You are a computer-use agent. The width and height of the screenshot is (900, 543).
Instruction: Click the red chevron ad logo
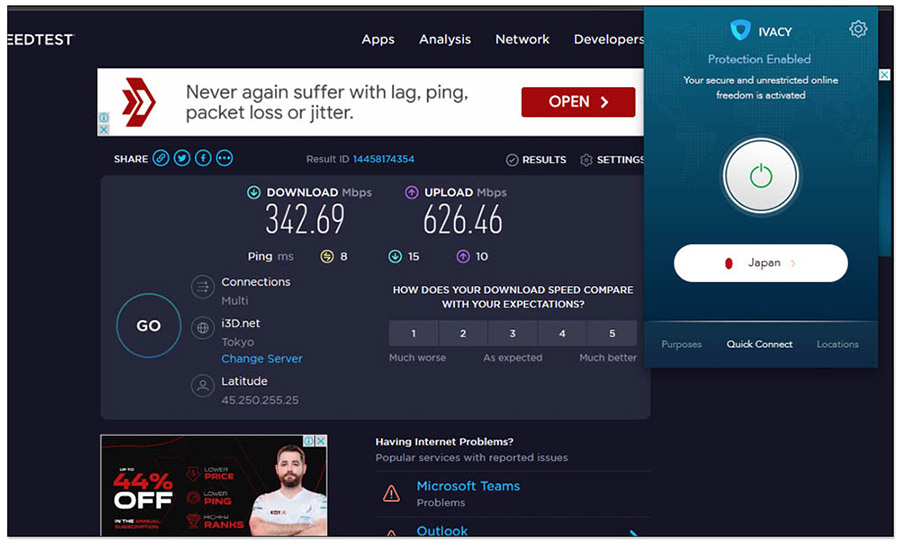point(139,102)
